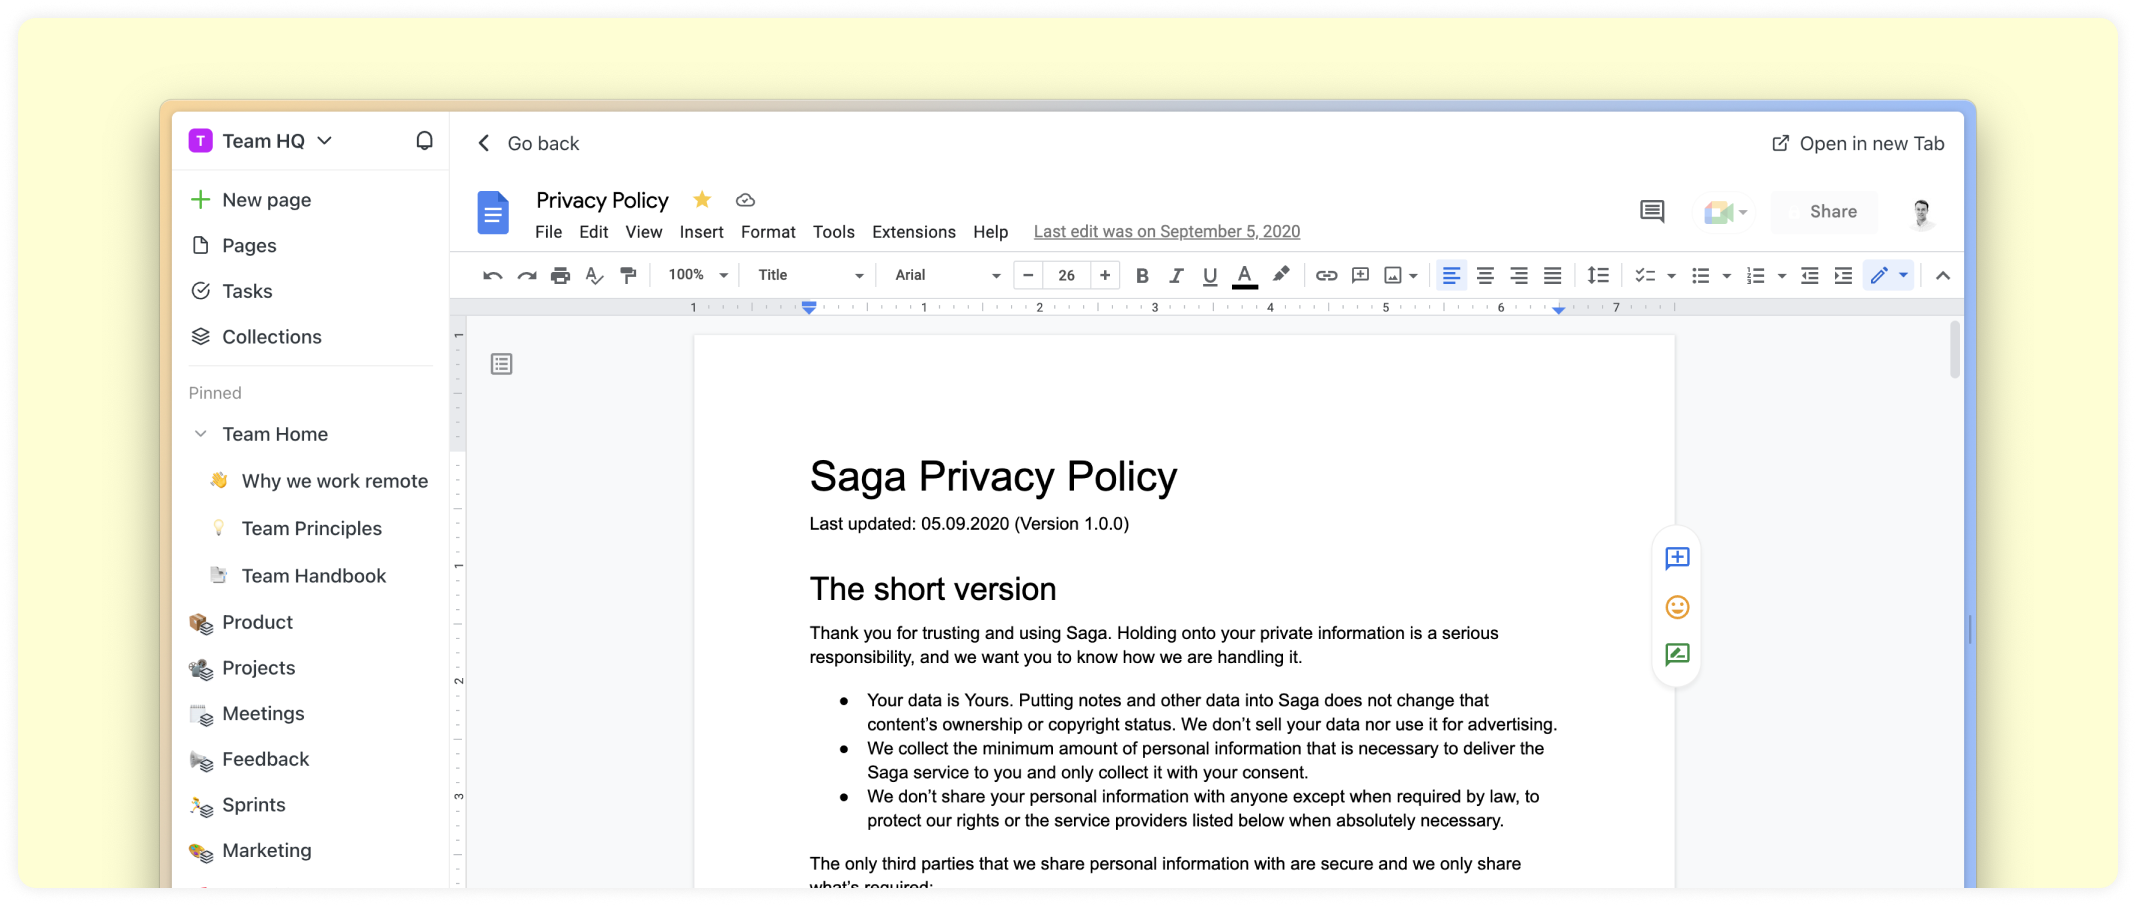Toggle bold formatting
The width and height of the screenshot is (2137, 907).
tap(1142, 276)
